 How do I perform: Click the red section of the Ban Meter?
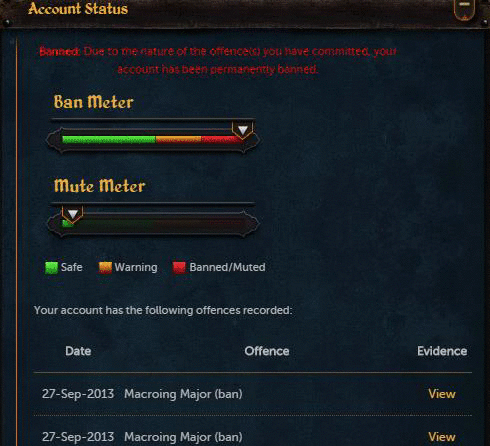pyautogui.click(x=222, y=139)
